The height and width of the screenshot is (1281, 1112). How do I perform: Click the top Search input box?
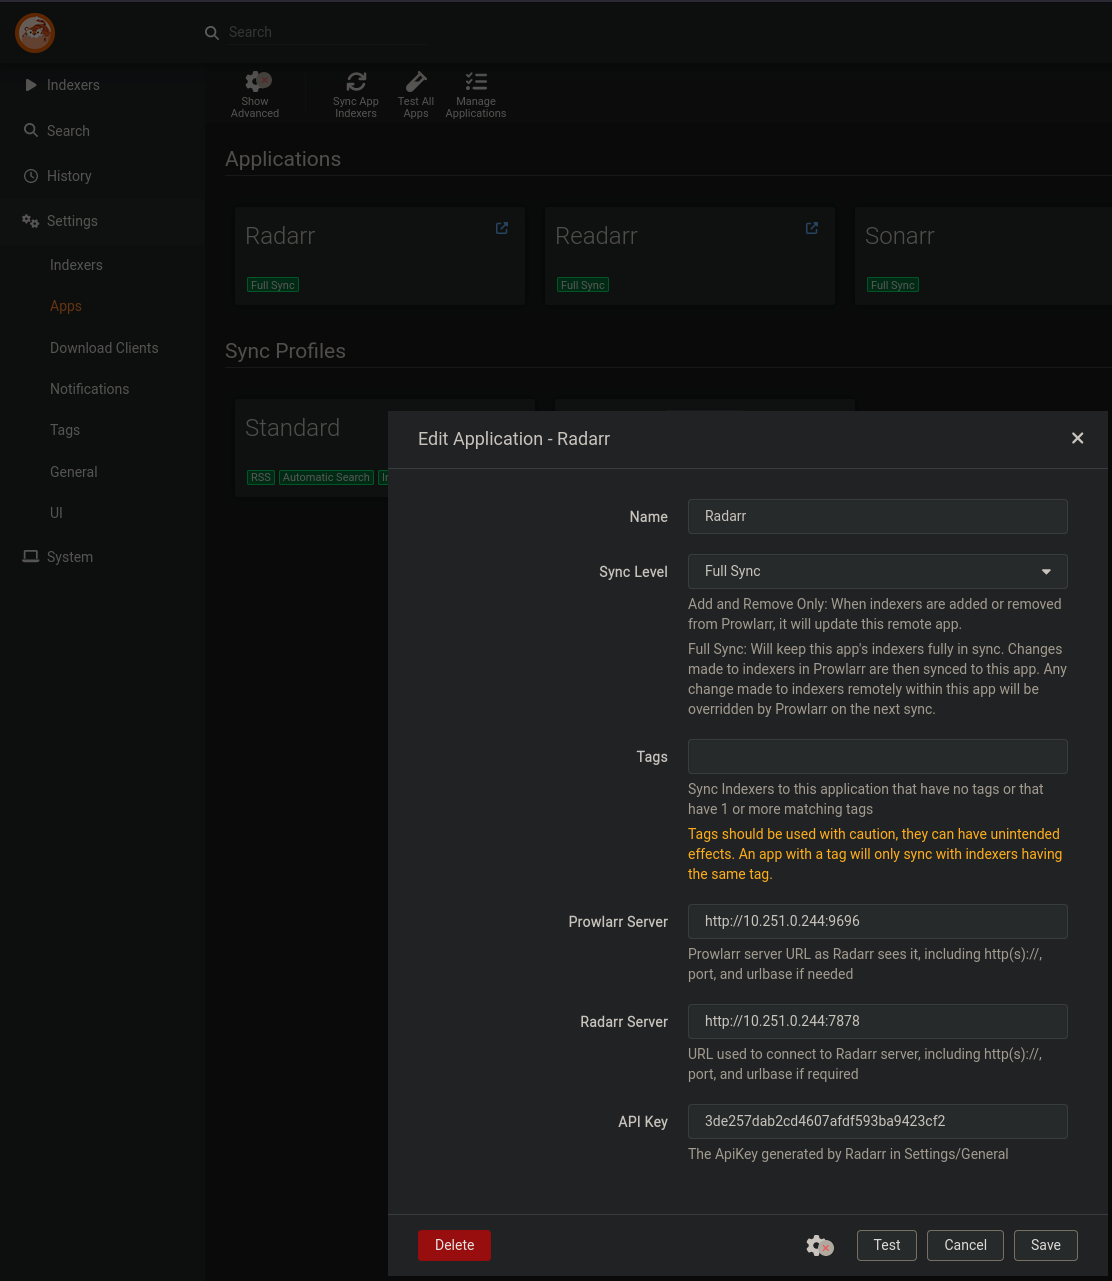[x=326, y=32]
